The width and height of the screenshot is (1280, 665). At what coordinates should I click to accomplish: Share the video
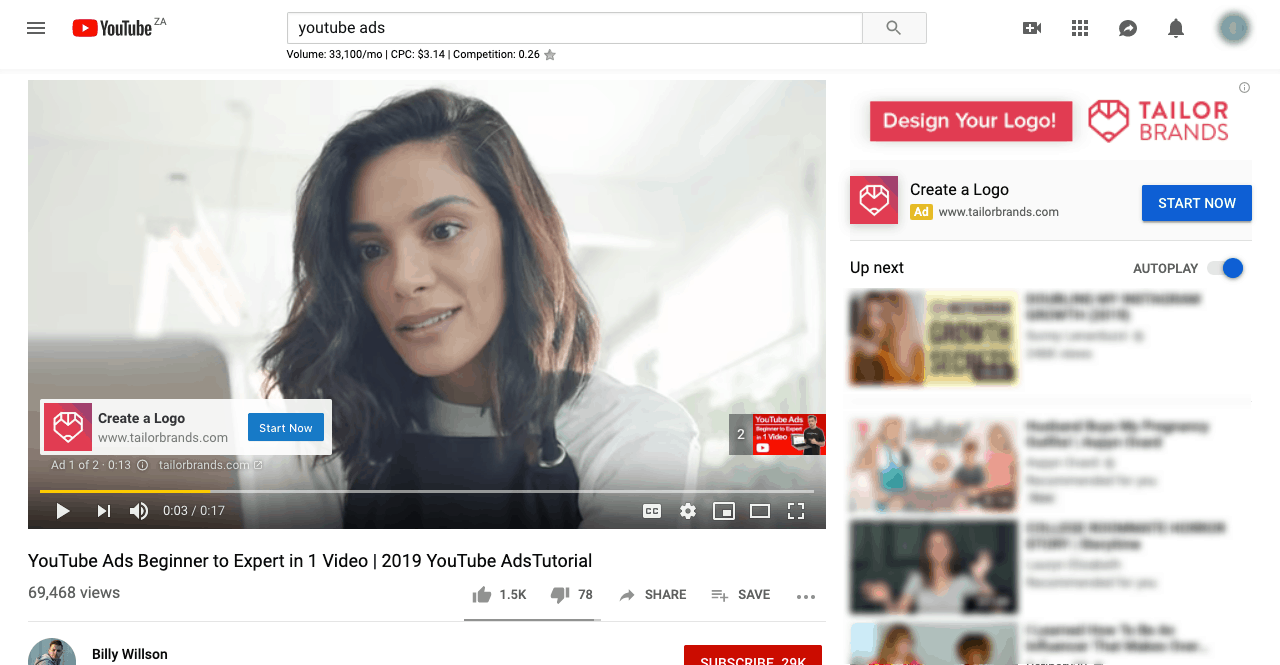653,595
